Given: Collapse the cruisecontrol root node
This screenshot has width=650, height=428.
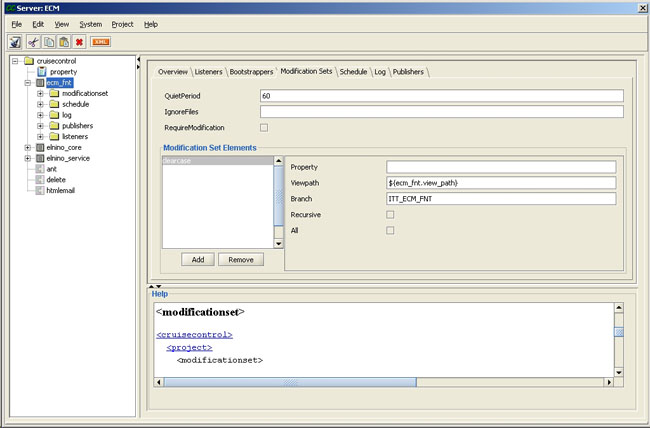Looking at the screenshot, I should [15, 61].
